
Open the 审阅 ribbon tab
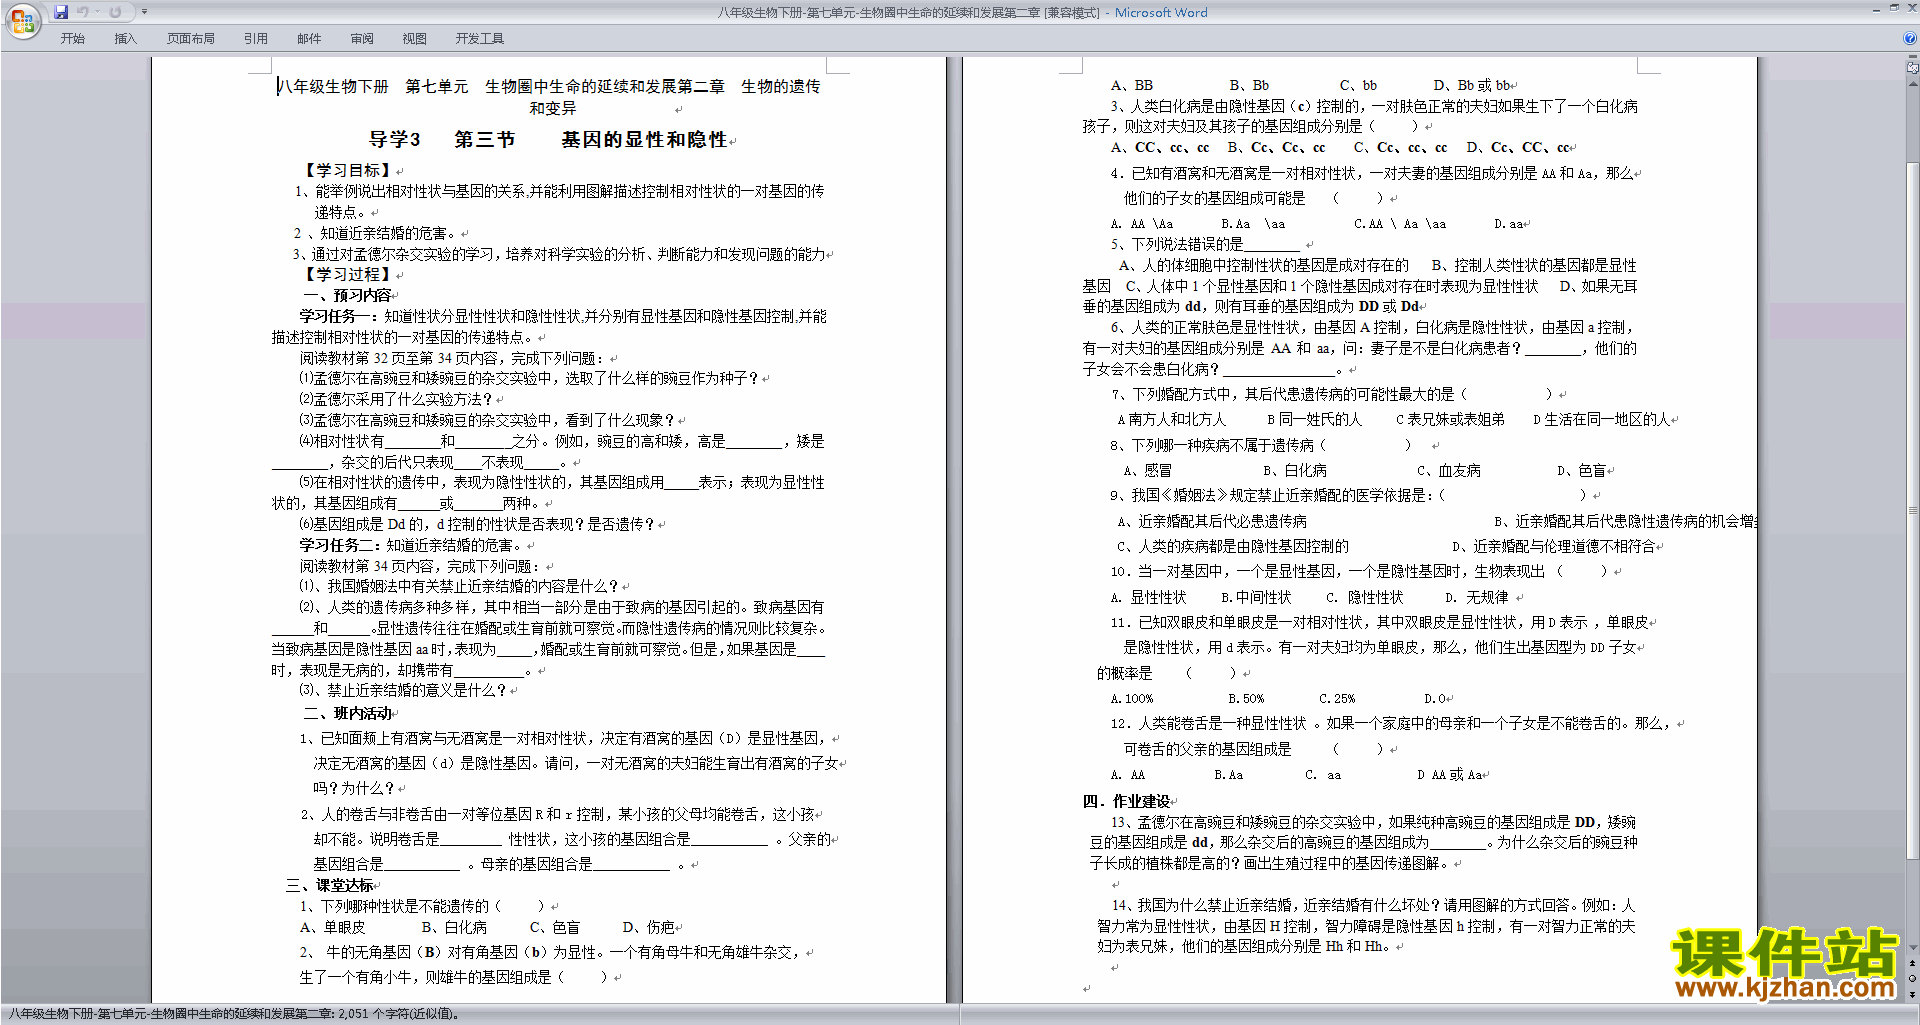click(362, 38)
